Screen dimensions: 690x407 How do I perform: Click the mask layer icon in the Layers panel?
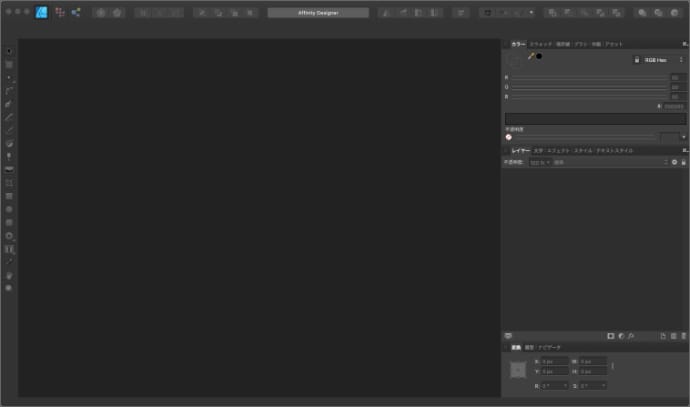point(611,336)
